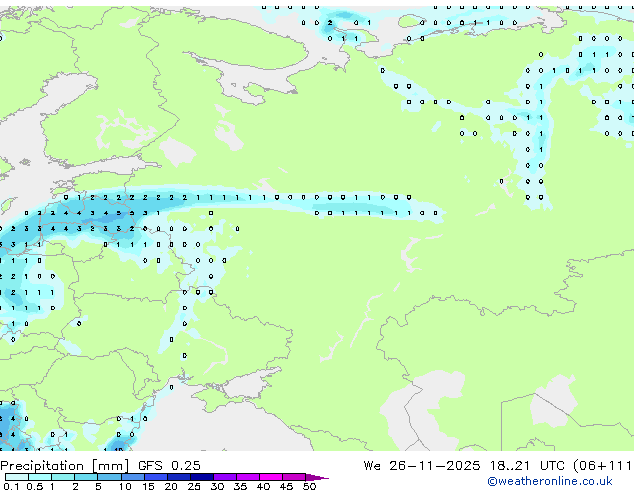Click the 45–50 mm legend color box
Viewport: 634px width, 490px height.
[294, 477]
